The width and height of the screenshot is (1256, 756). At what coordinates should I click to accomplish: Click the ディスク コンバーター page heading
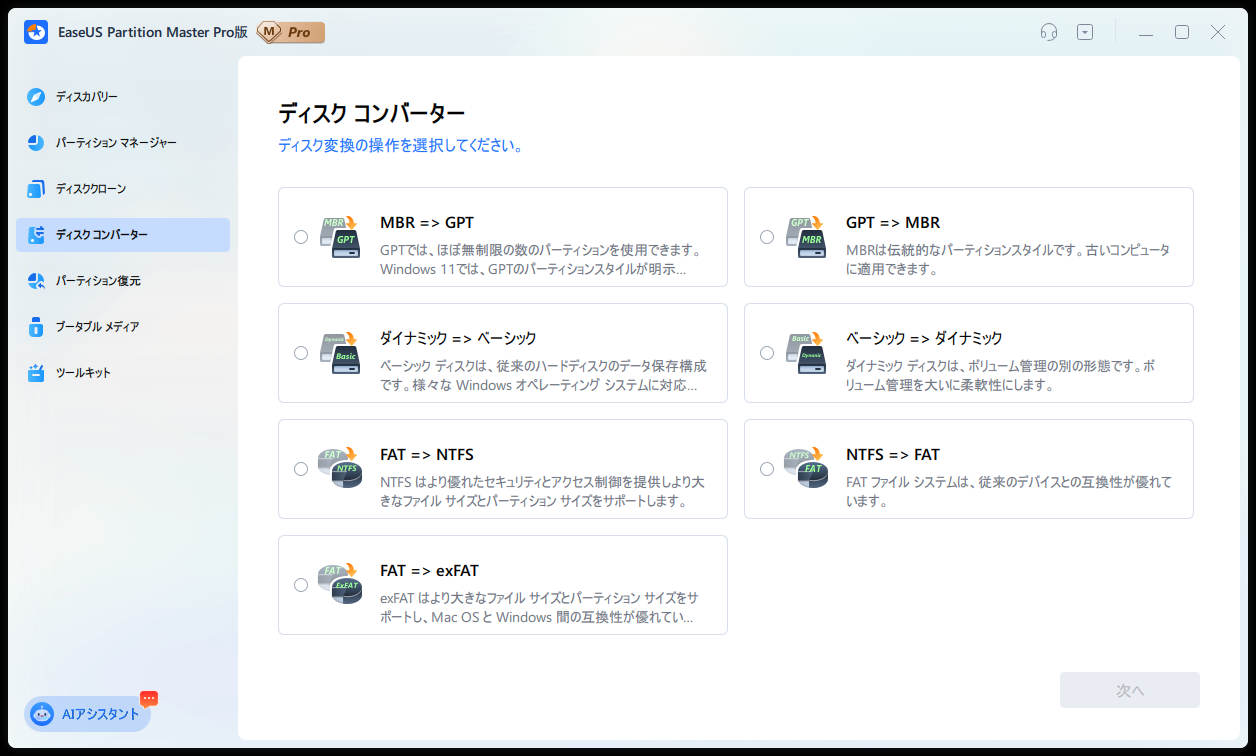click(372, 112)
